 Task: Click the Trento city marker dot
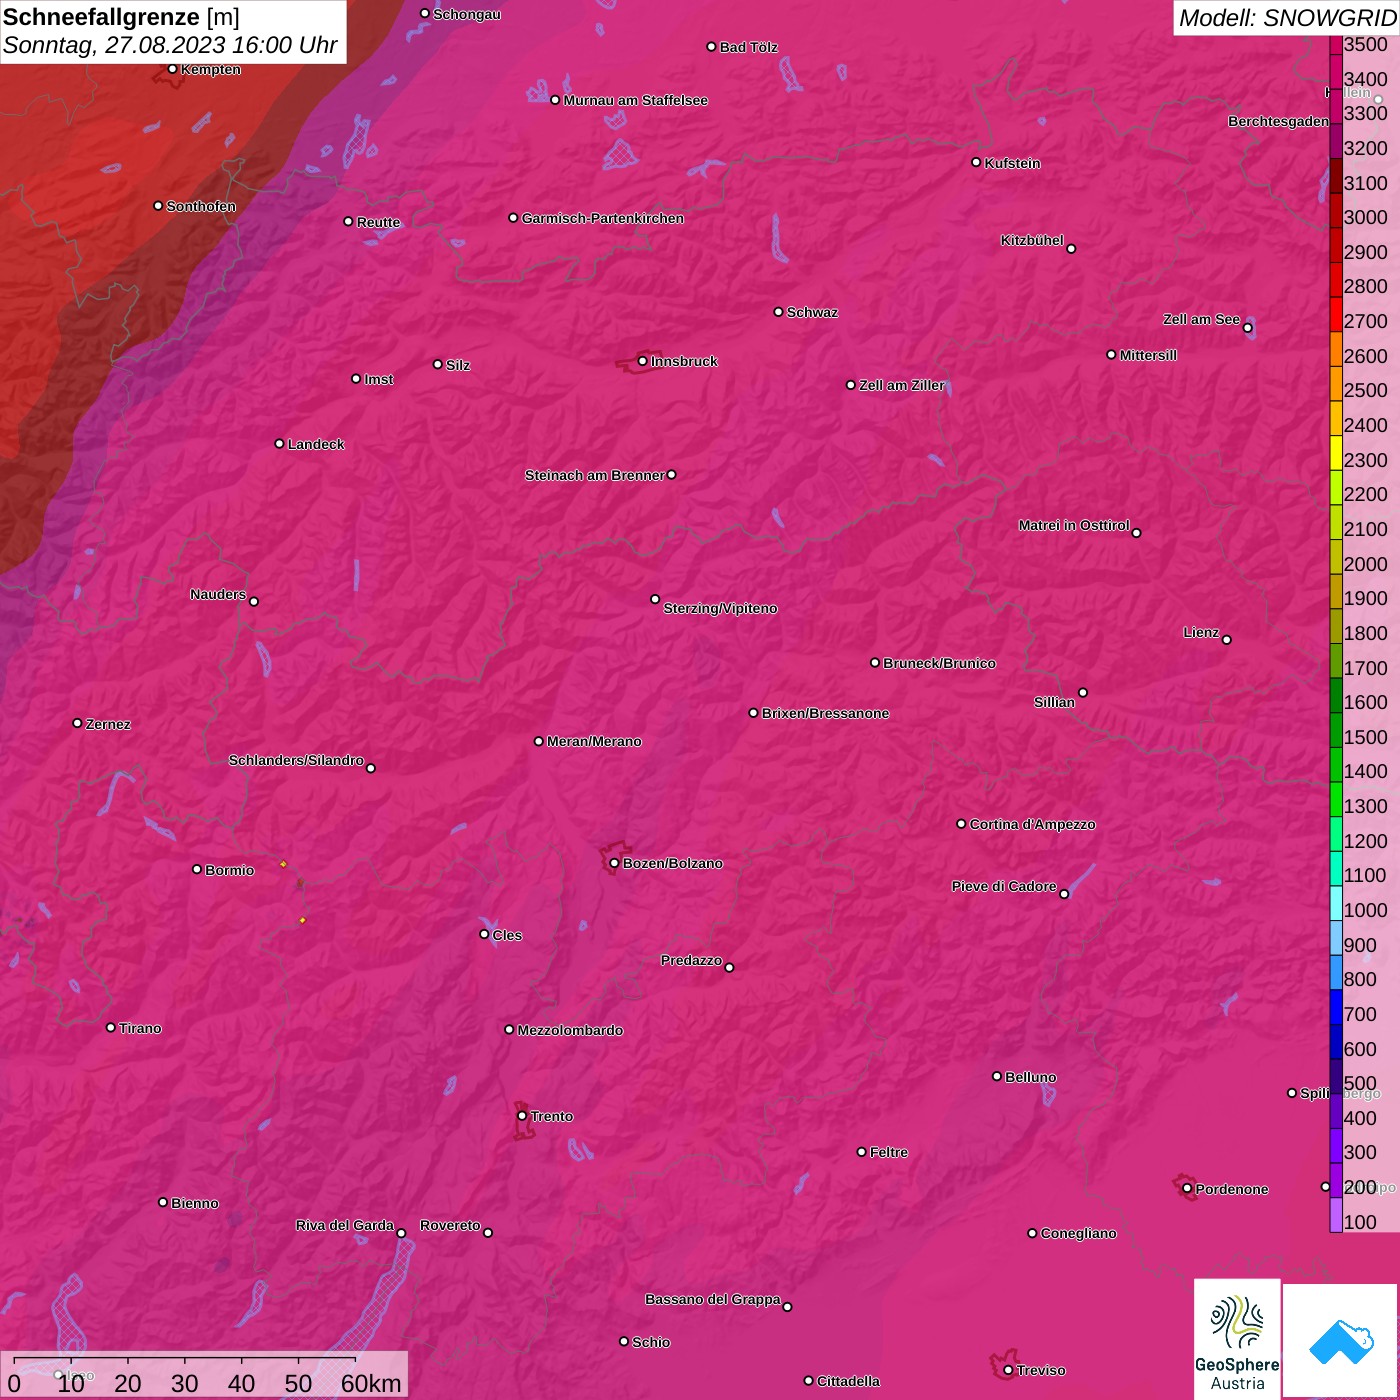click(522, 1116)
